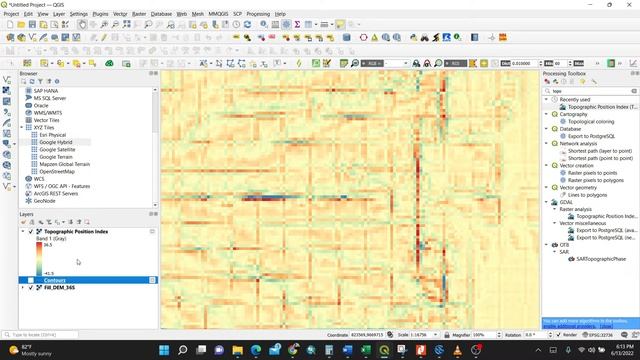The height and width of the screenshot is (360, 640).
Task: Toggle the Render checkbox in status bar
Action: (x=558, y=335)
